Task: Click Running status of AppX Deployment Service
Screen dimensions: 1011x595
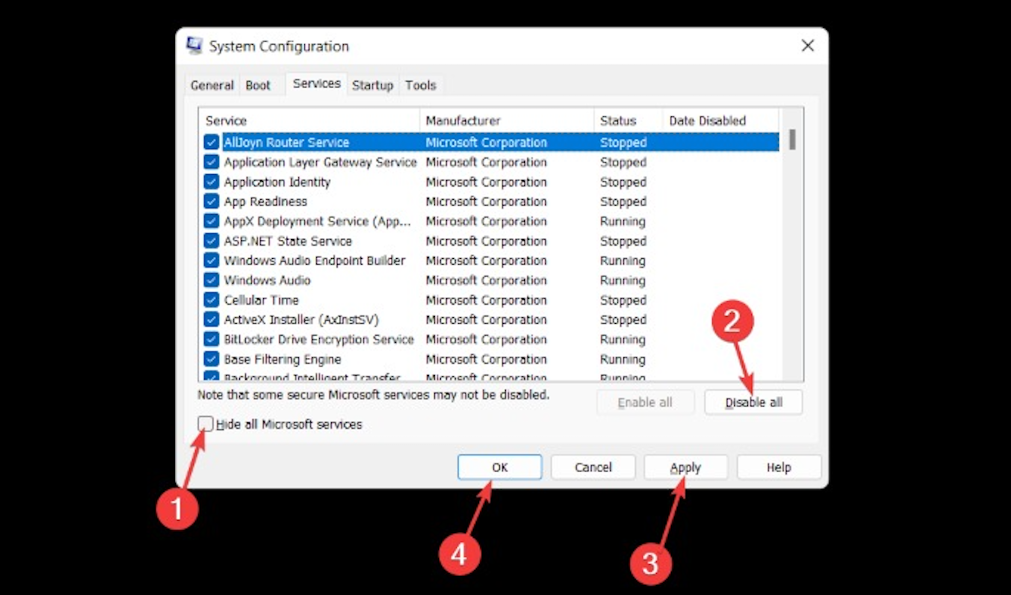Action: (x=622, y=221)
